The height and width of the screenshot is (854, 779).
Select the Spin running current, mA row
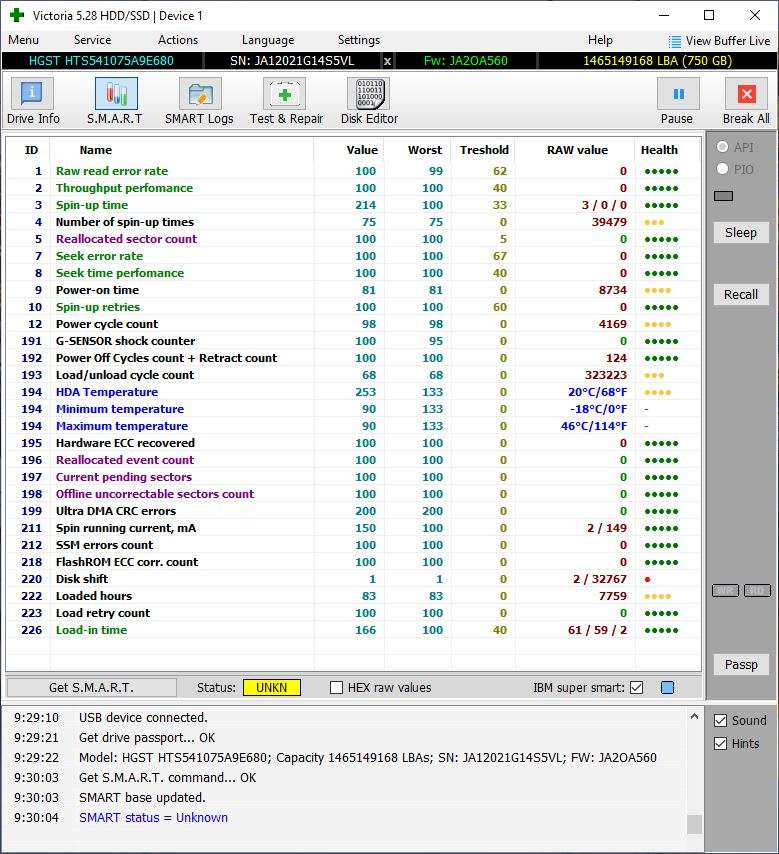(x=353, y=528)
